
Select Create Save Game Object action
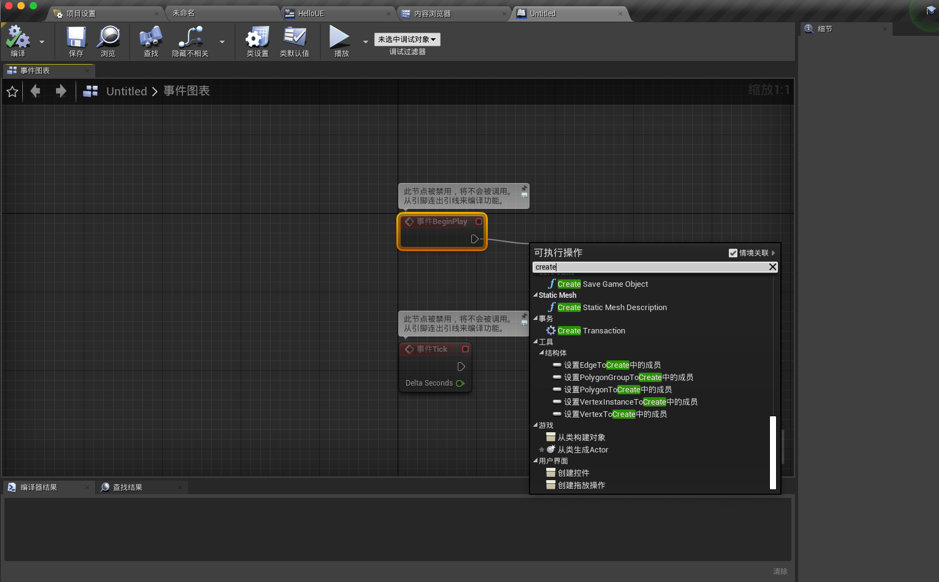click(602, 284)
